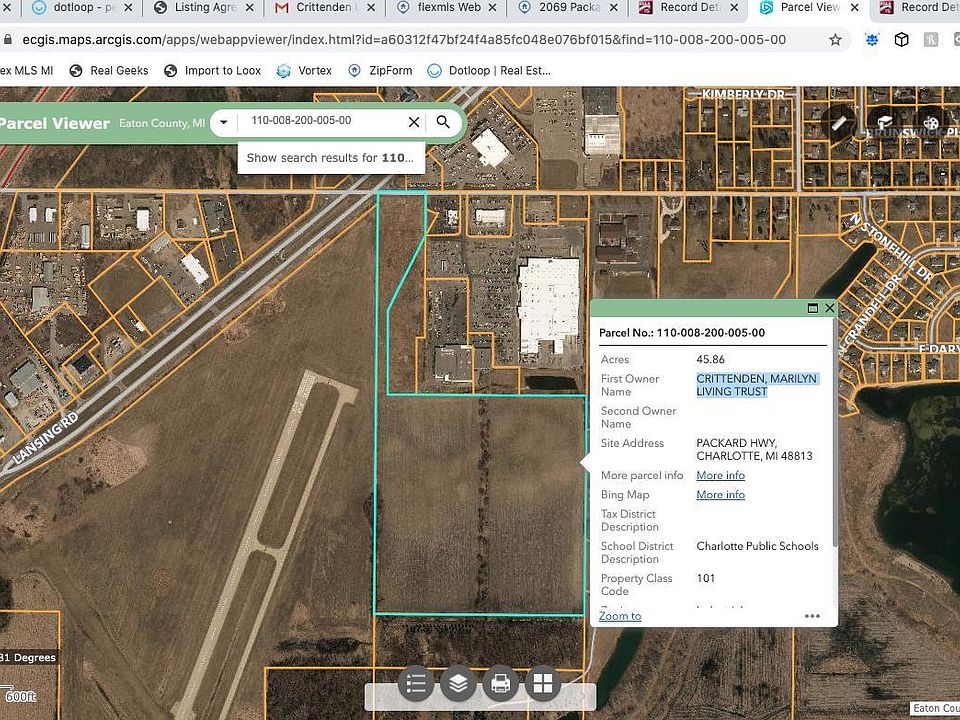
Task: Close the parcel info popup
Action: click(x=830, y=308)
